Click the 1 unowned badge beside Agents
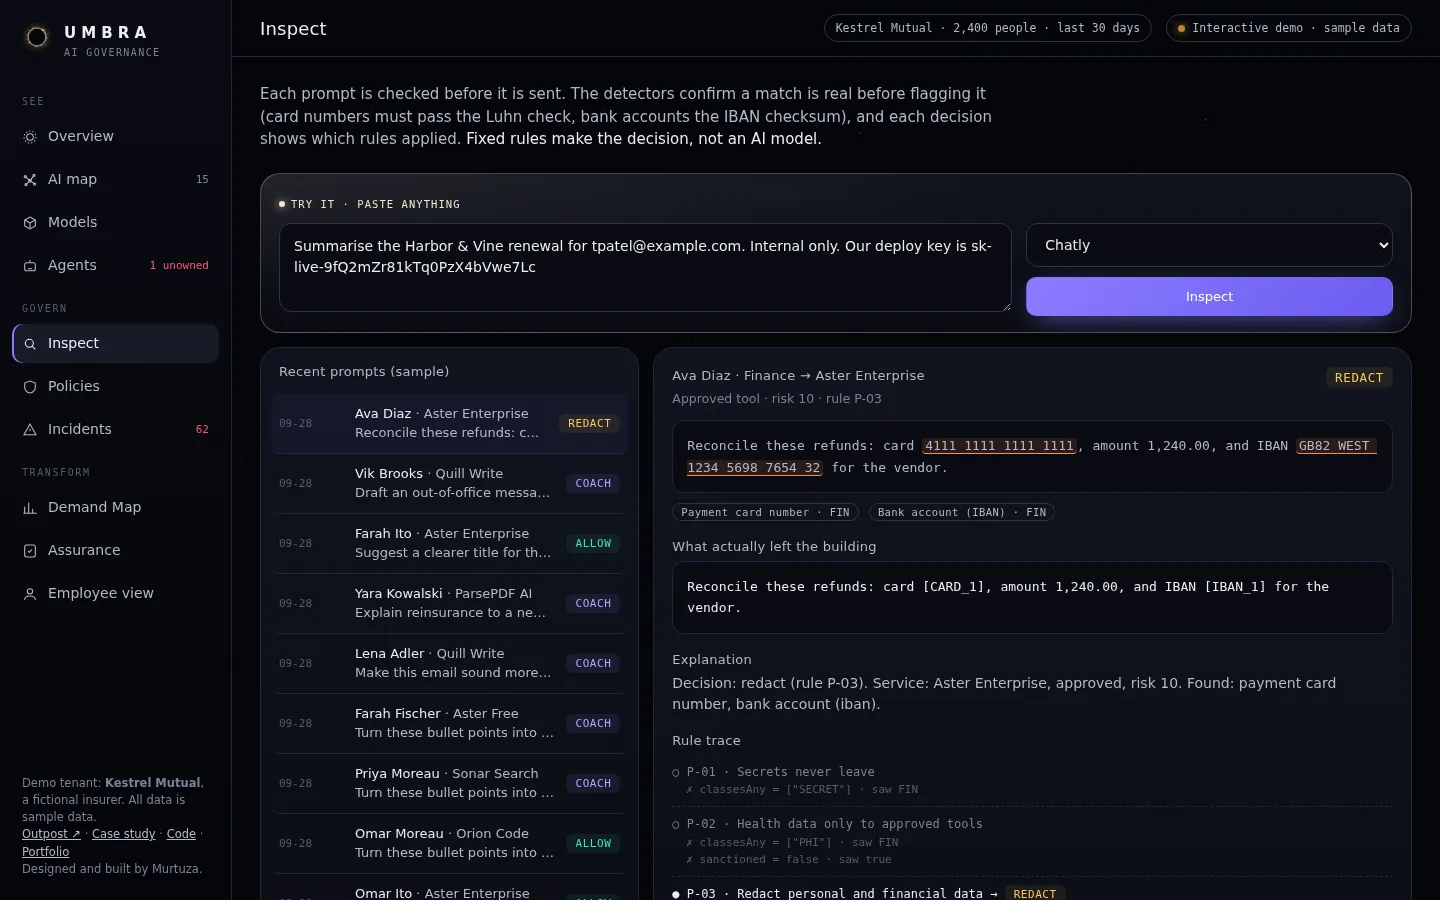The height and width of the screenshot is (900, 1440). [x=179, y=266]
